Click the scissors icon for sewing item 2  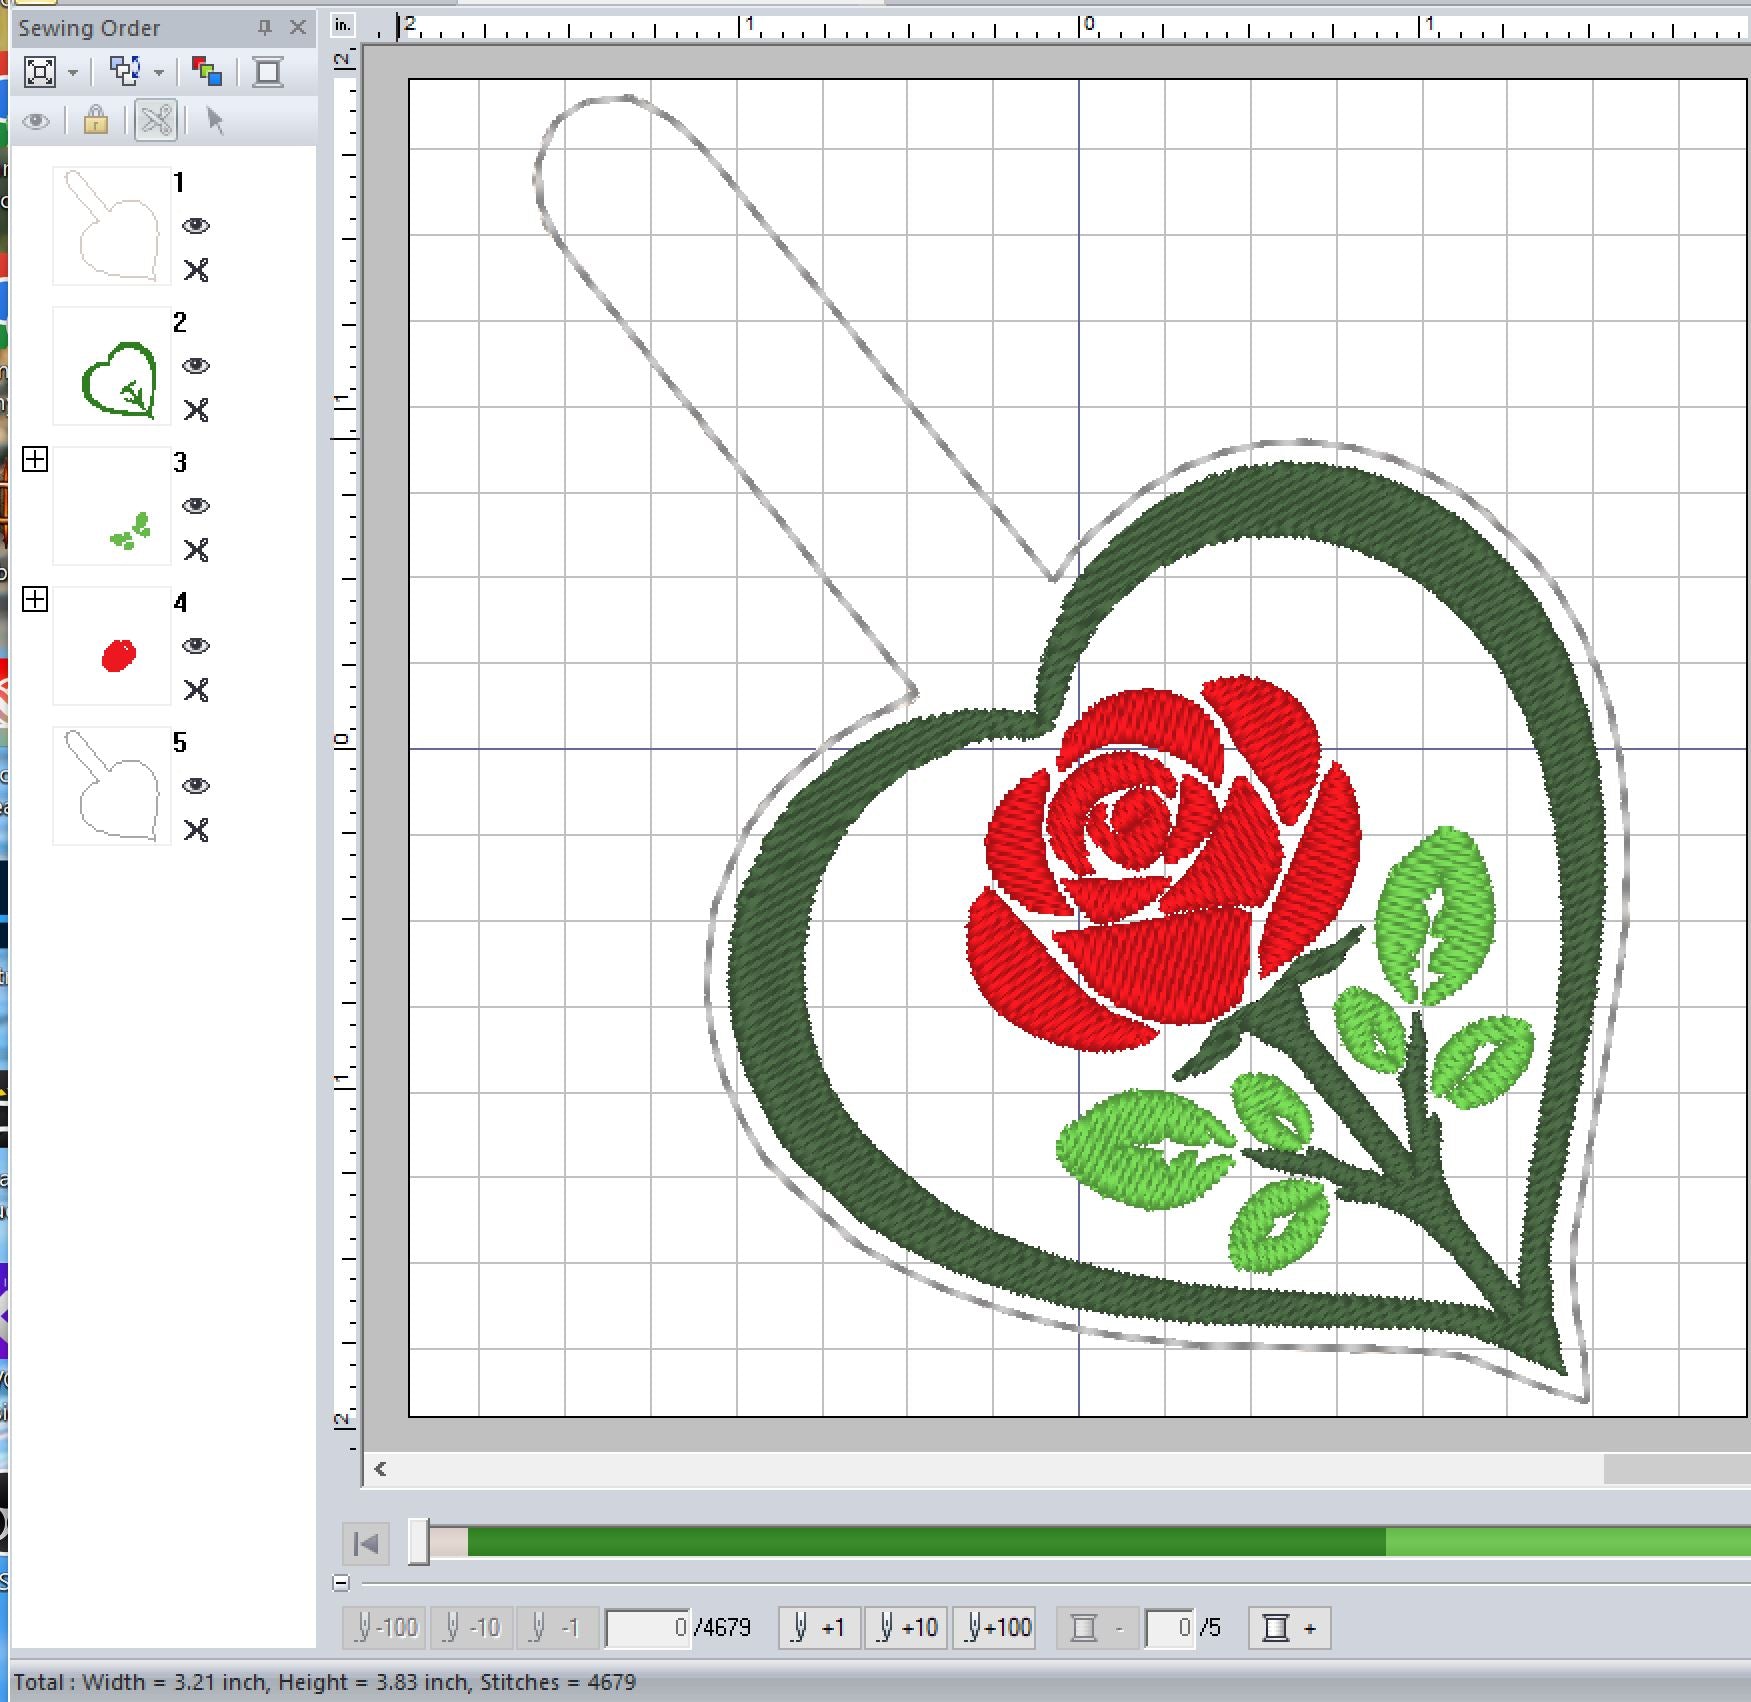click(196, 410)
